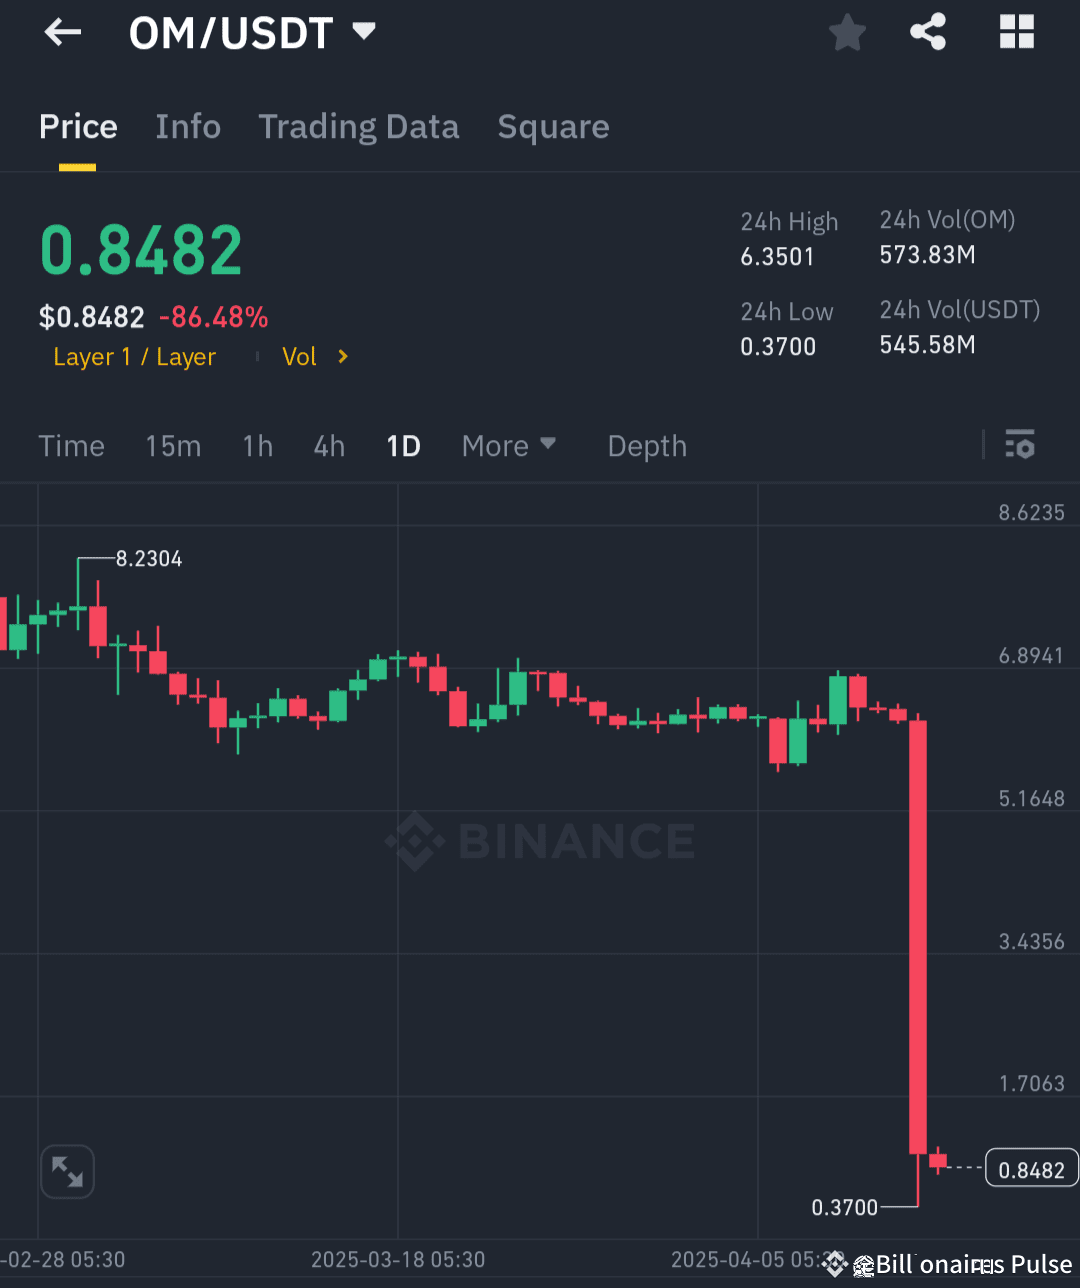Image resolution: width=1080 pixels, height=1288 pixels.
Task: Select the current price label 0.8482
Action: click(x=1031, y=1167)
